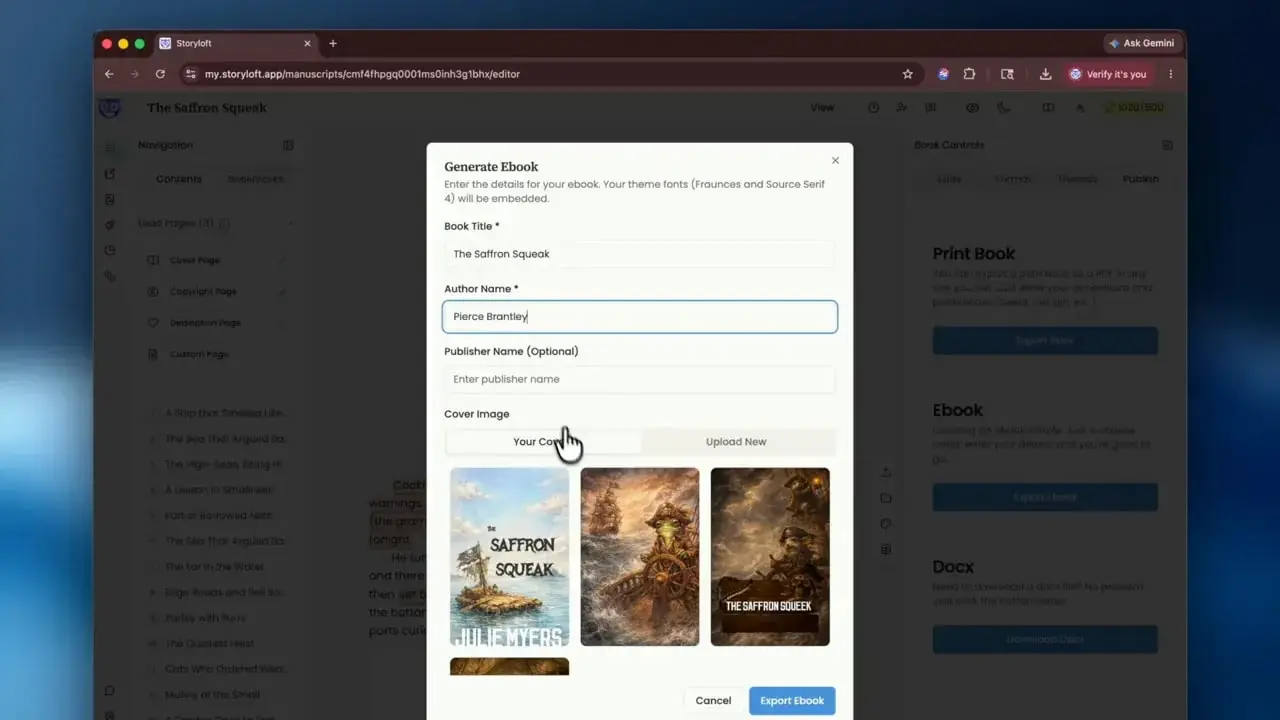Open the Format tab in Book Controls

coord(1013,179)
